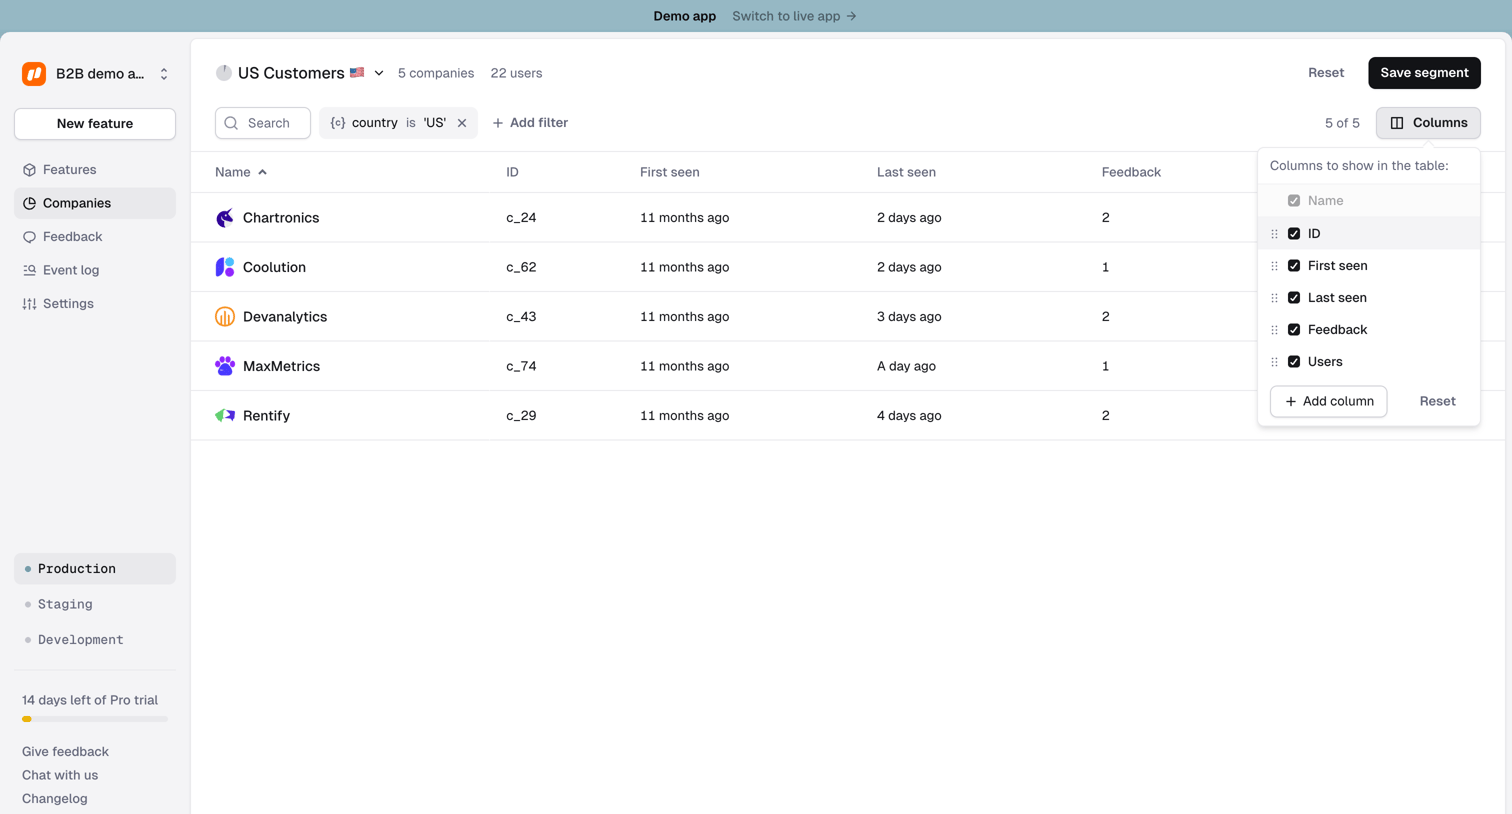Image resolution: width=1512 pixels, height=814 pixels.
Task: Toggle Name column sort order arrow
Action: click(x=262, y=173)
